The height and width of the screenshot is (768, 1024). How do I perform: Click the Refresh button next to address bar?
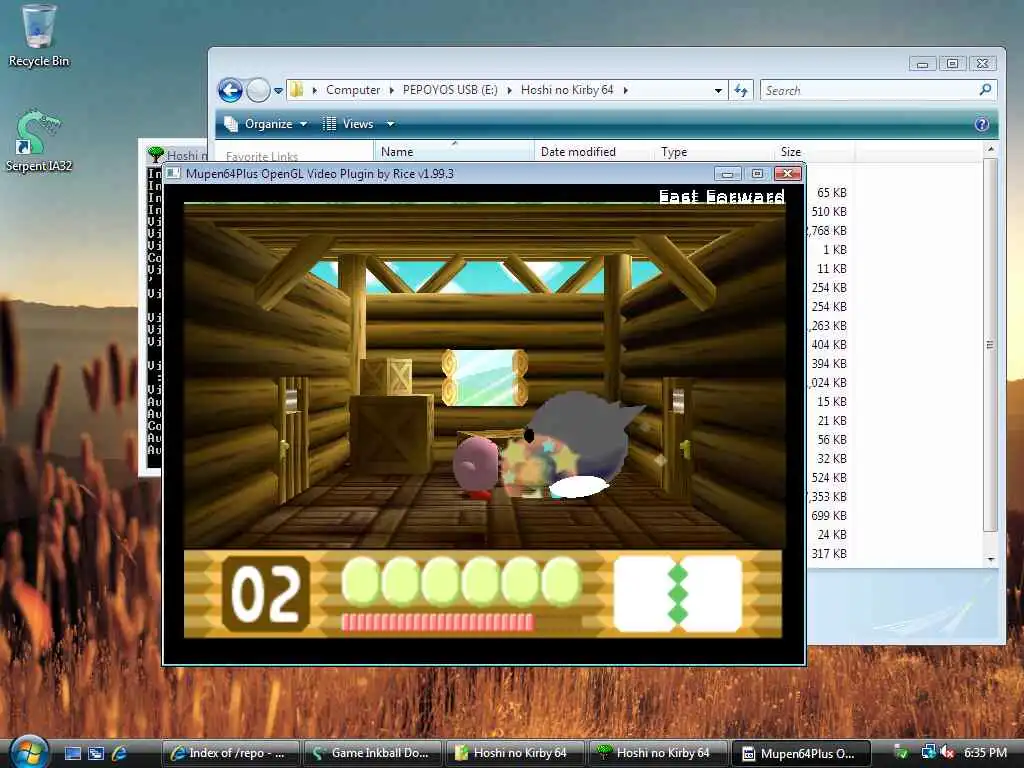[741, 91]
